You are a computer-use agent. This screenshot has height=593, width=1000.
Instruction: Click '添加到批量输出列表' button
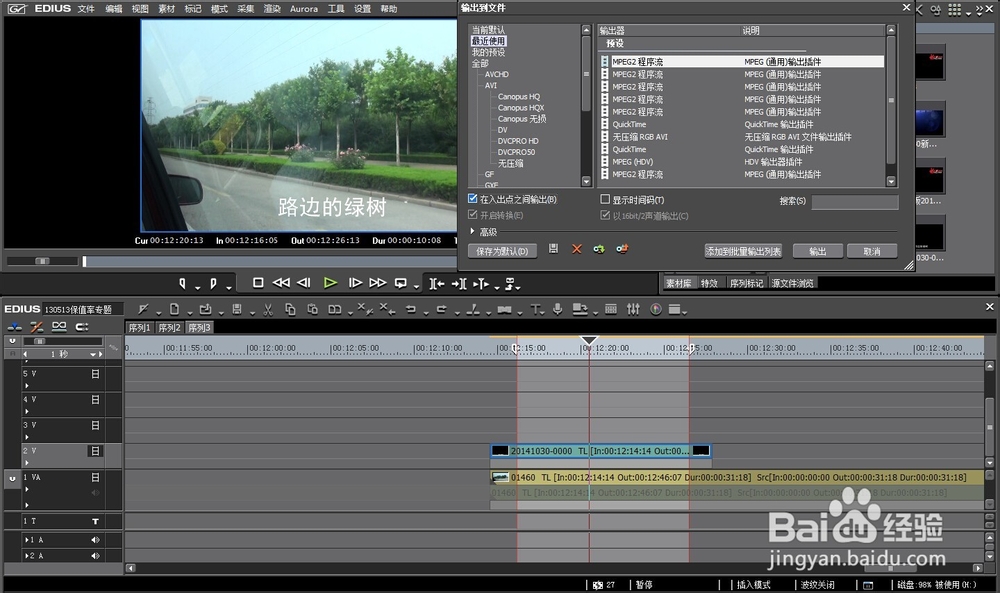coord(743,251)
